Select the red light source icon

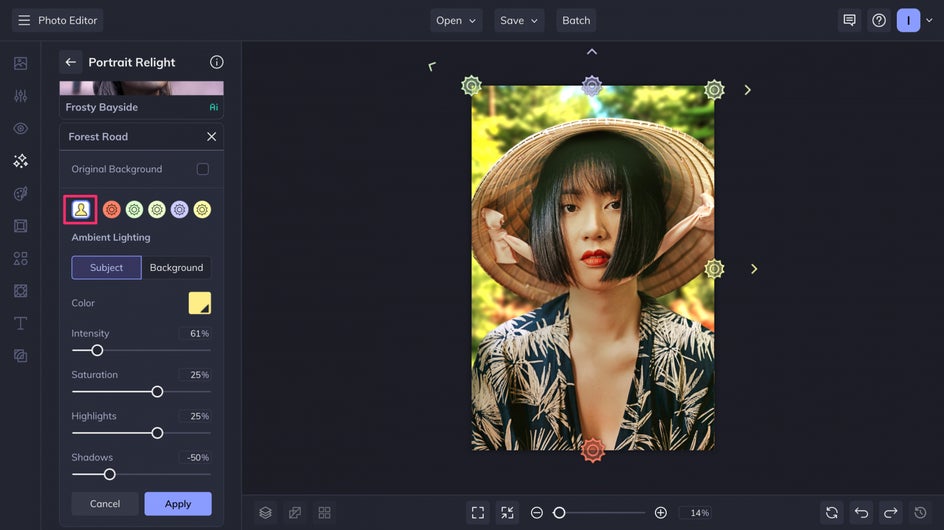(111, 210)
